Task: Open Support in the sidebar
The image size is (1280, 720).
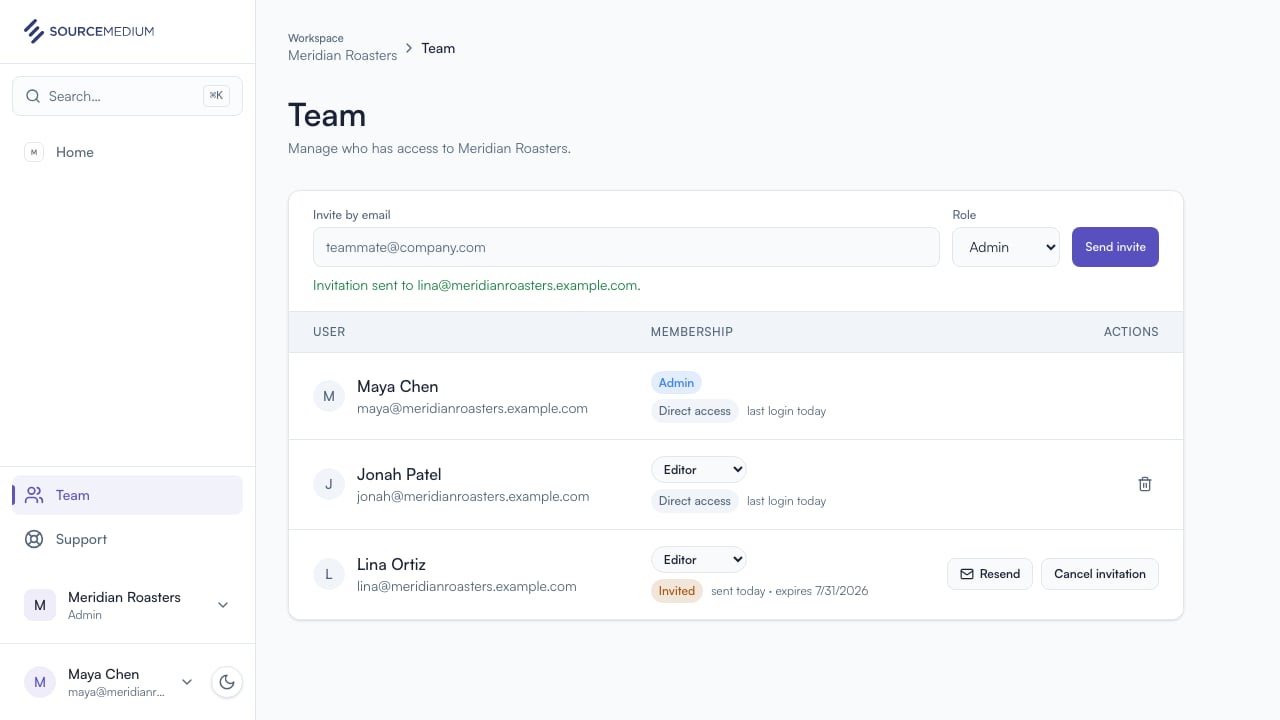Action: click(x=127, y=539)
